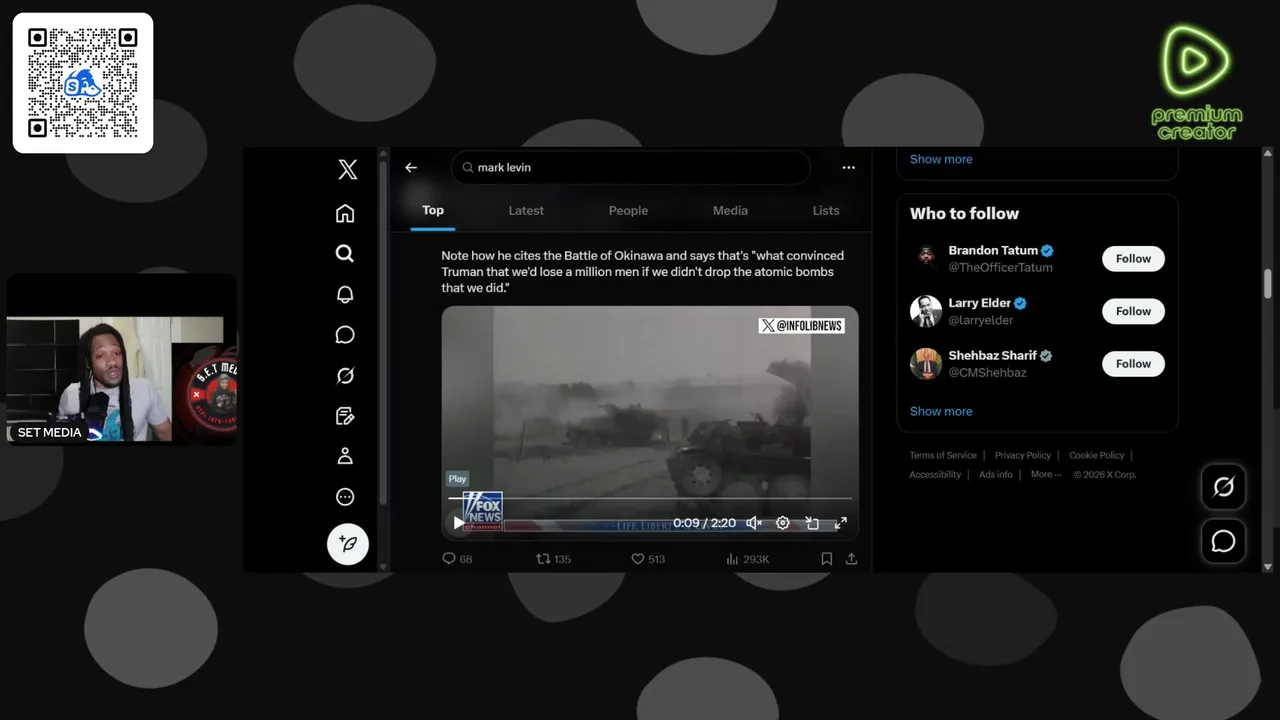1280x720 pixels.
Task: Open search options three-dot menu
Action: tap(848, 167)
